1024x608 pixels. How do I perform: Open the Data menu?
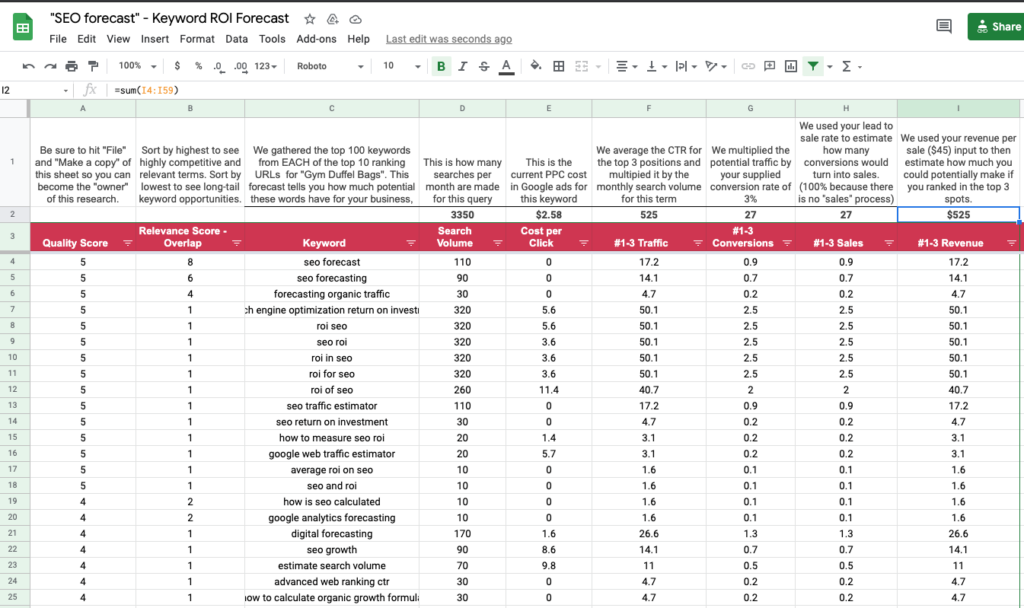click(236, 39)
